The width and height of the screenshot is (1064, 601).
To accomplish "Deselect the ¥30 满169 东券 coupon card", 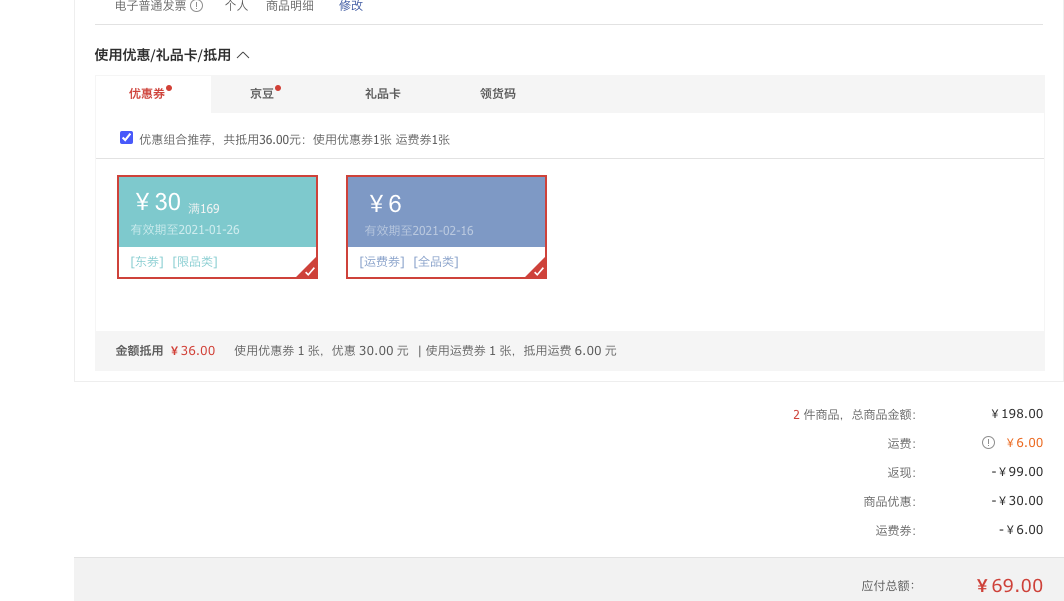I will tap(217, 227).
